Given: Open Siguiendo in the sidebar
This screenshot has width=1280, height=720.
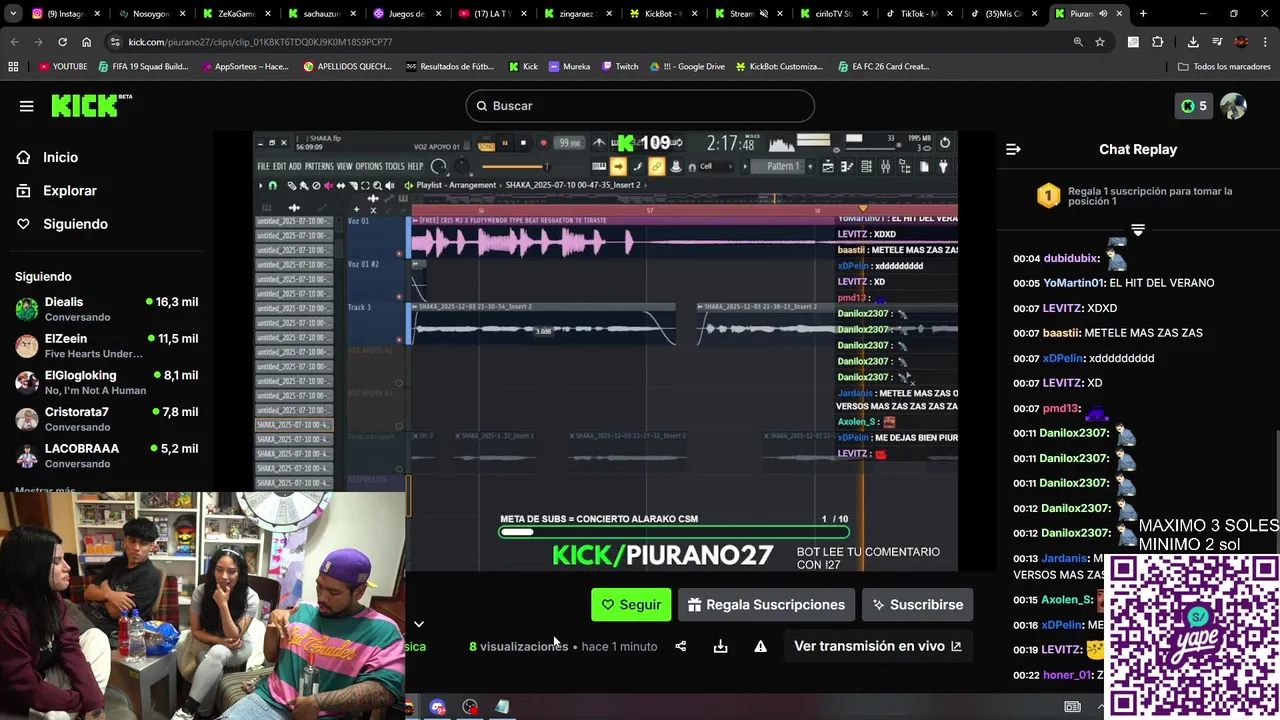Looking at the screenshot, I should [x=75, y=224].
